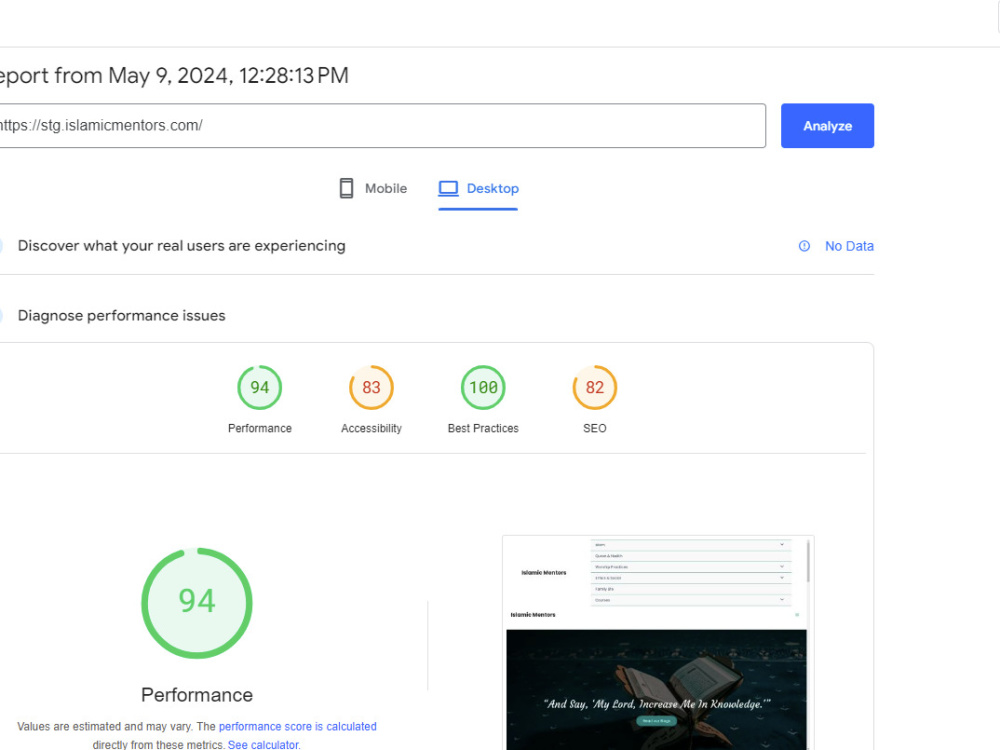Click the desktop laptop icon

click(448, 188)
